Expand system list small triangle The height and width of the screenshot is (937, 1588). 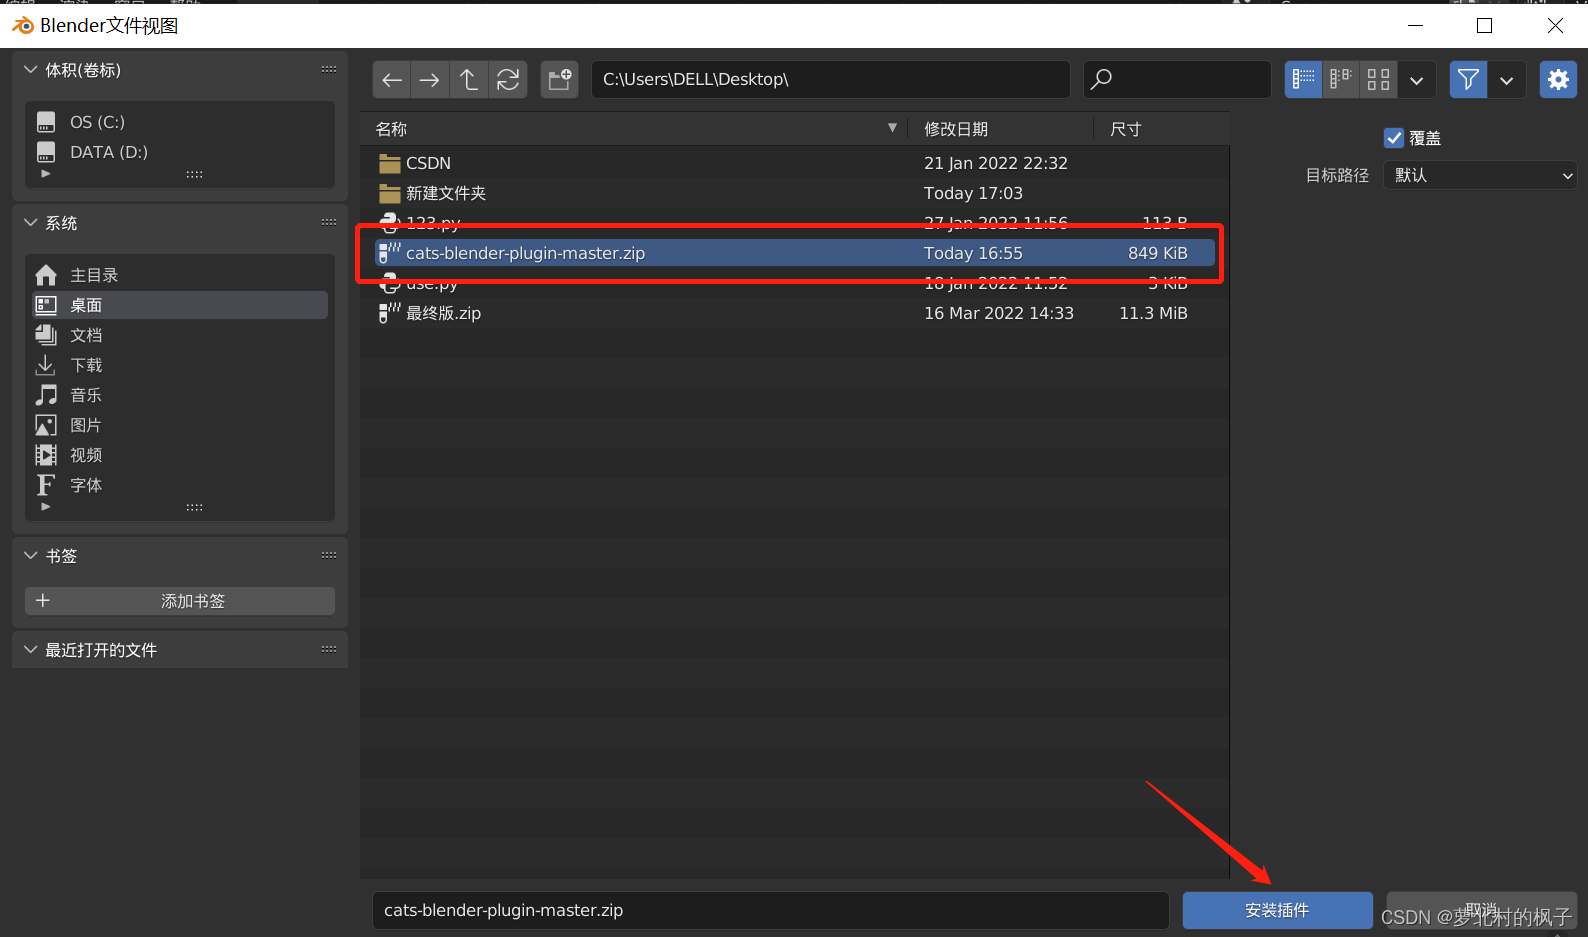coord(46,507)
